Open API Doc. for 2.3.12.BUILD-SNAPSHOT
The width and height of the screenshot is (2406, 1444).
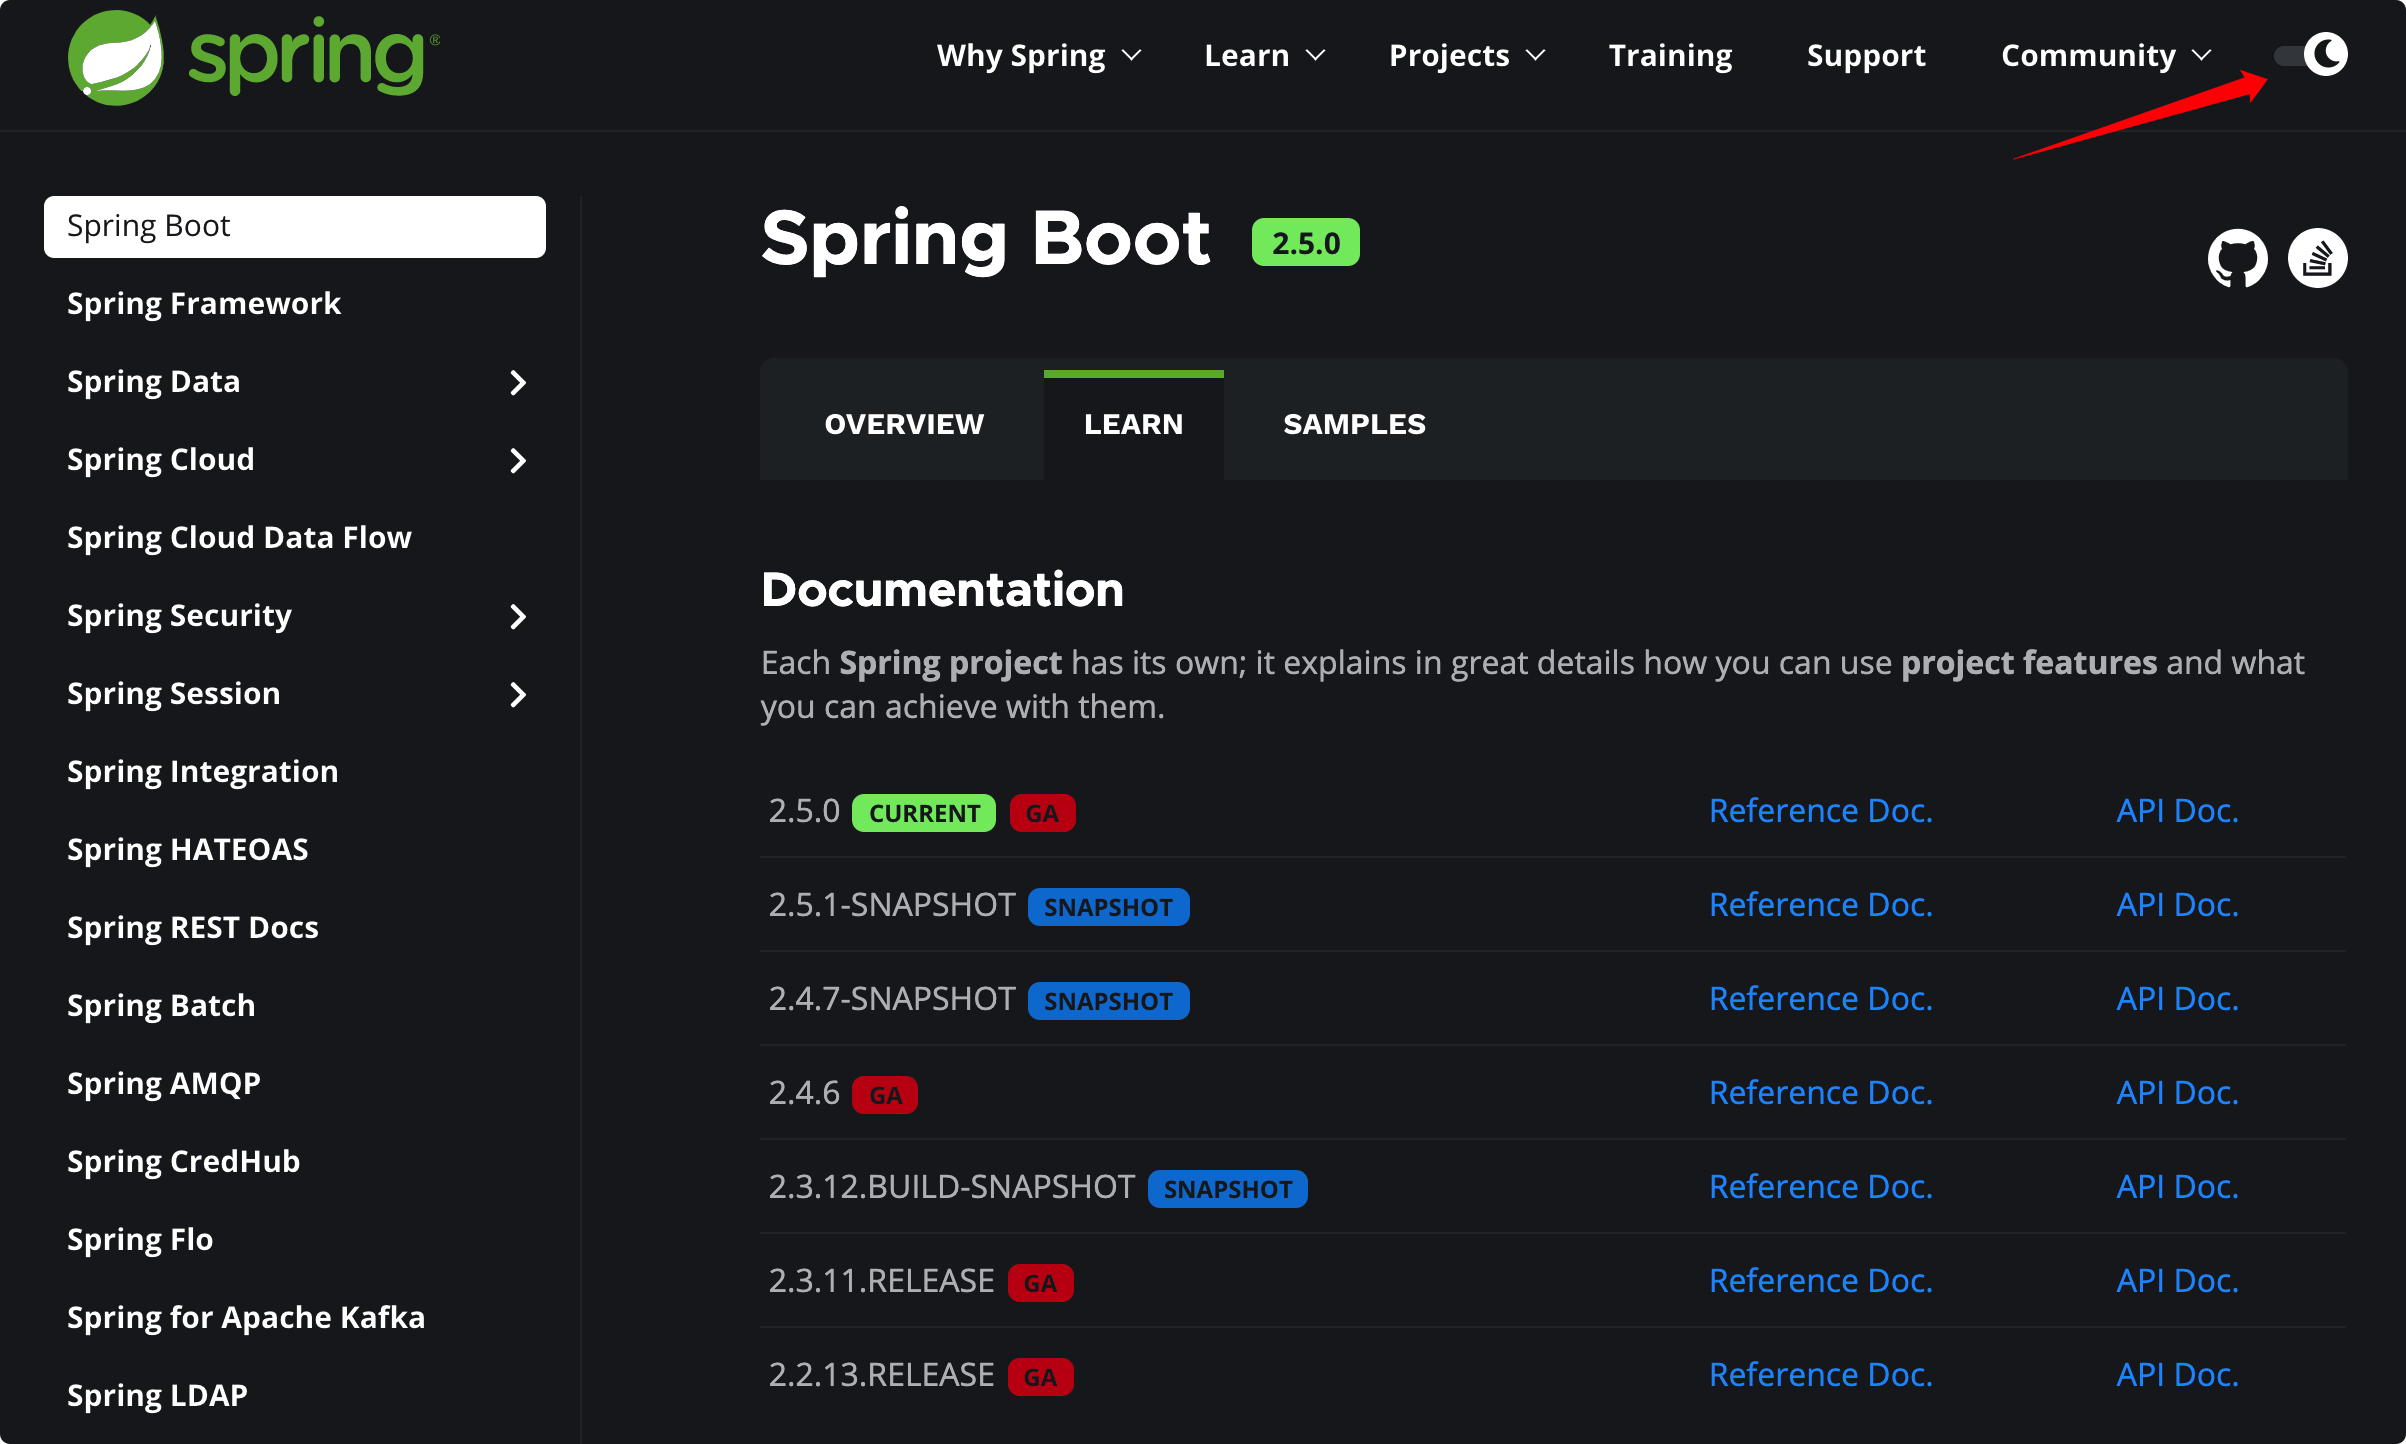coord(2177,1186)
